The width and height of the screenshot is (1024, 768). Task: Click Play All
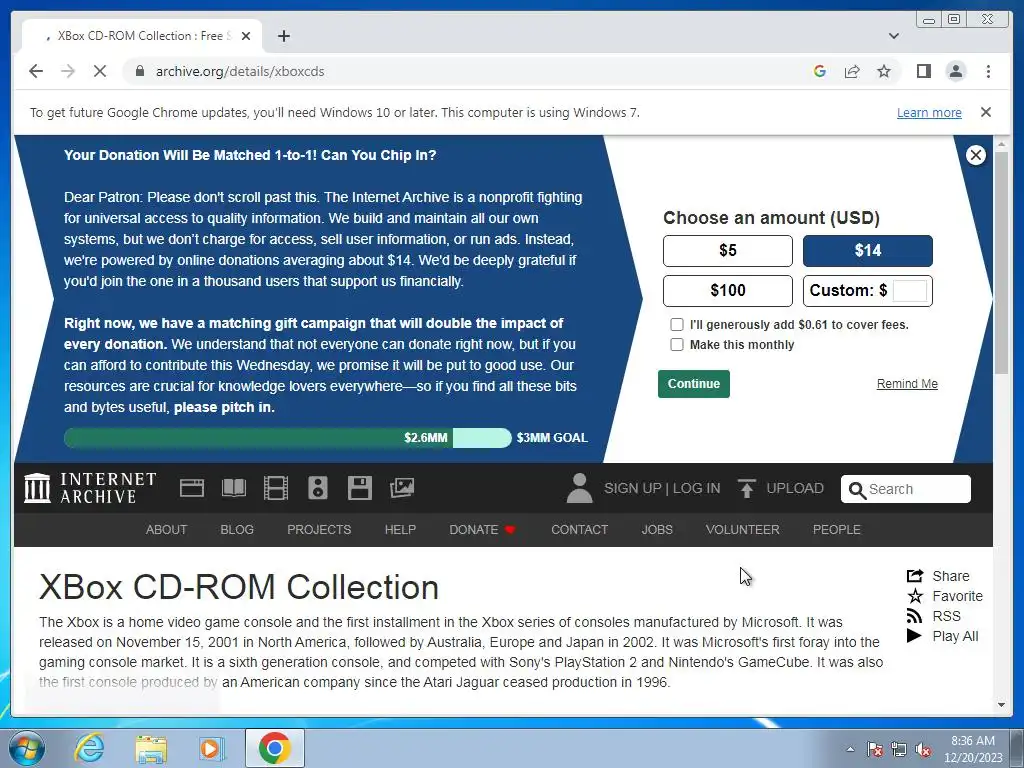pyautogui.click(x=942, y=636)
